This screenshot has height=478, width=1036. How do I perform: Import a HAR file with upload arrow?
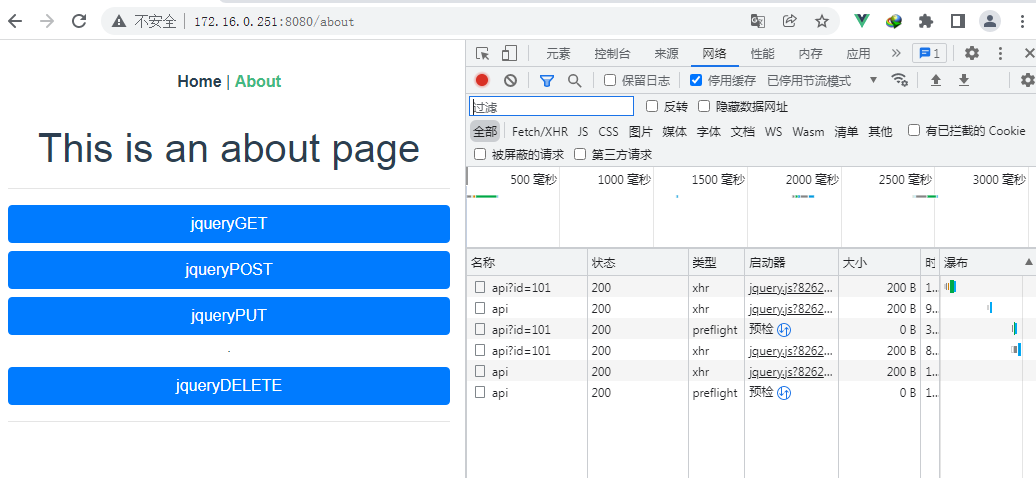coord(936,81)
